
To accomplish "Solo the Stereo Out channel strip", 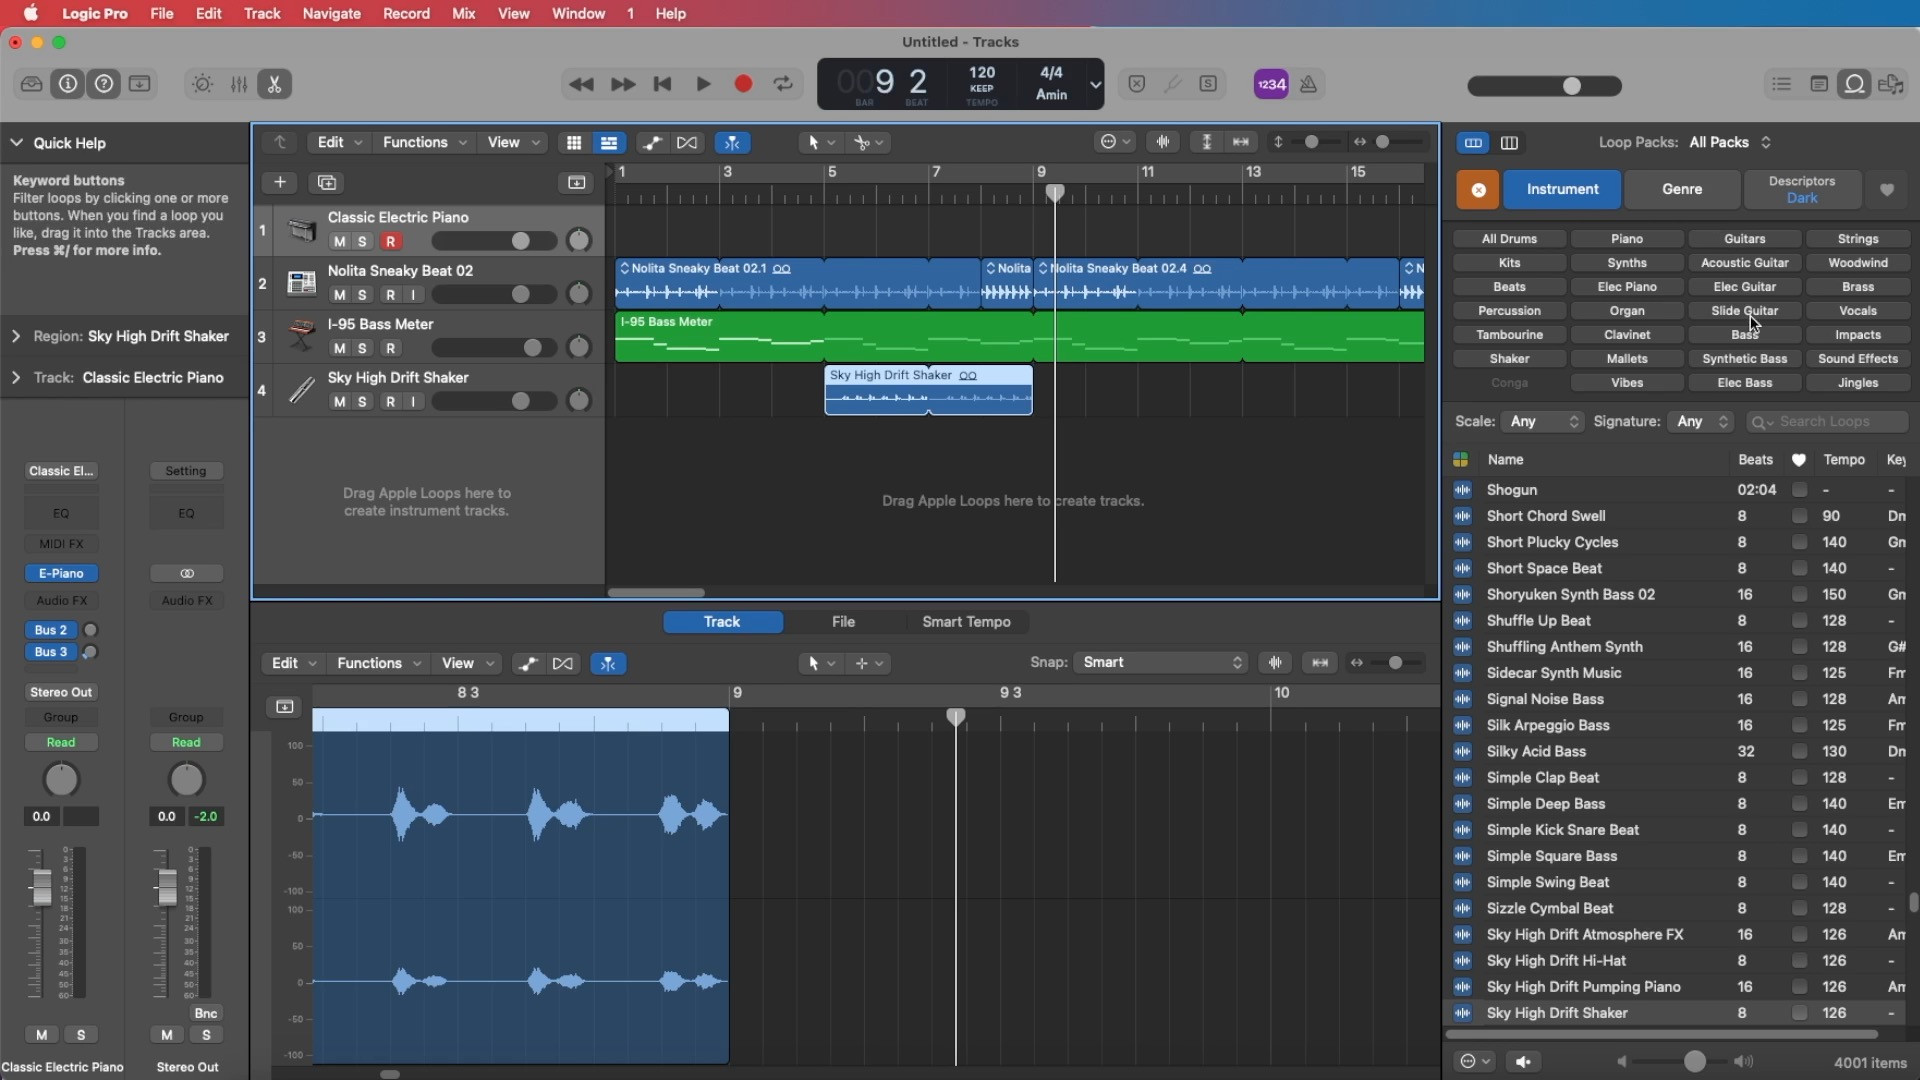I will coord(206,1035).
